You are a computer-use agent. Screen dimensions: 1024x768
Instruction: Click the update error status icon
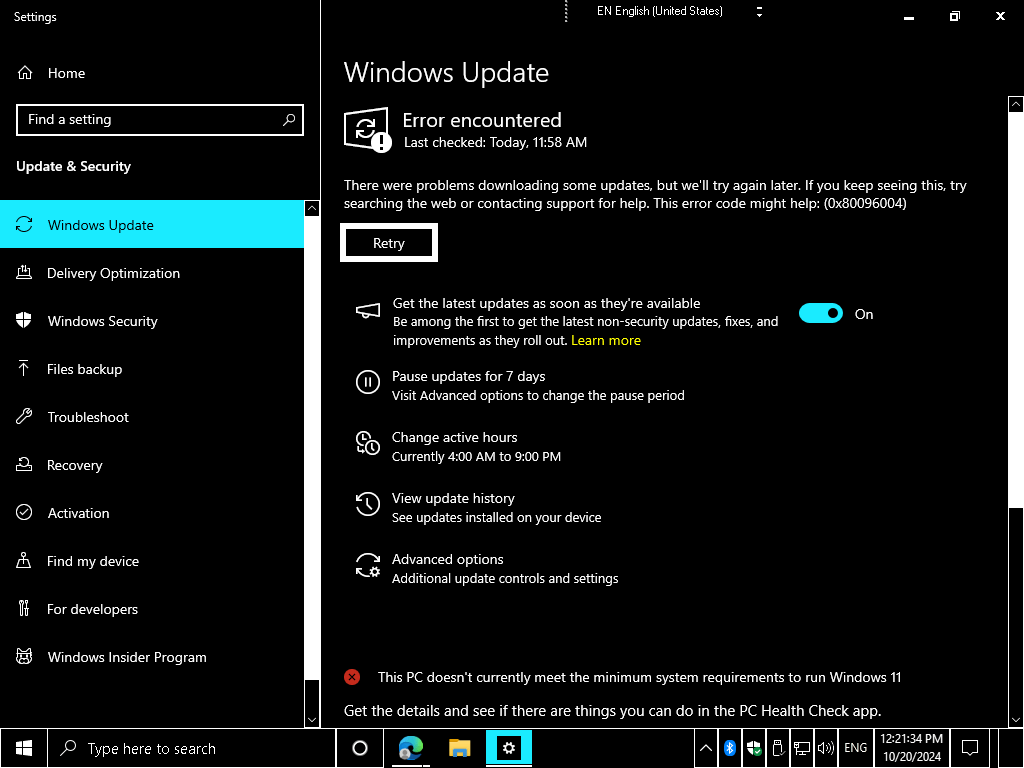(x=368, y=129)
